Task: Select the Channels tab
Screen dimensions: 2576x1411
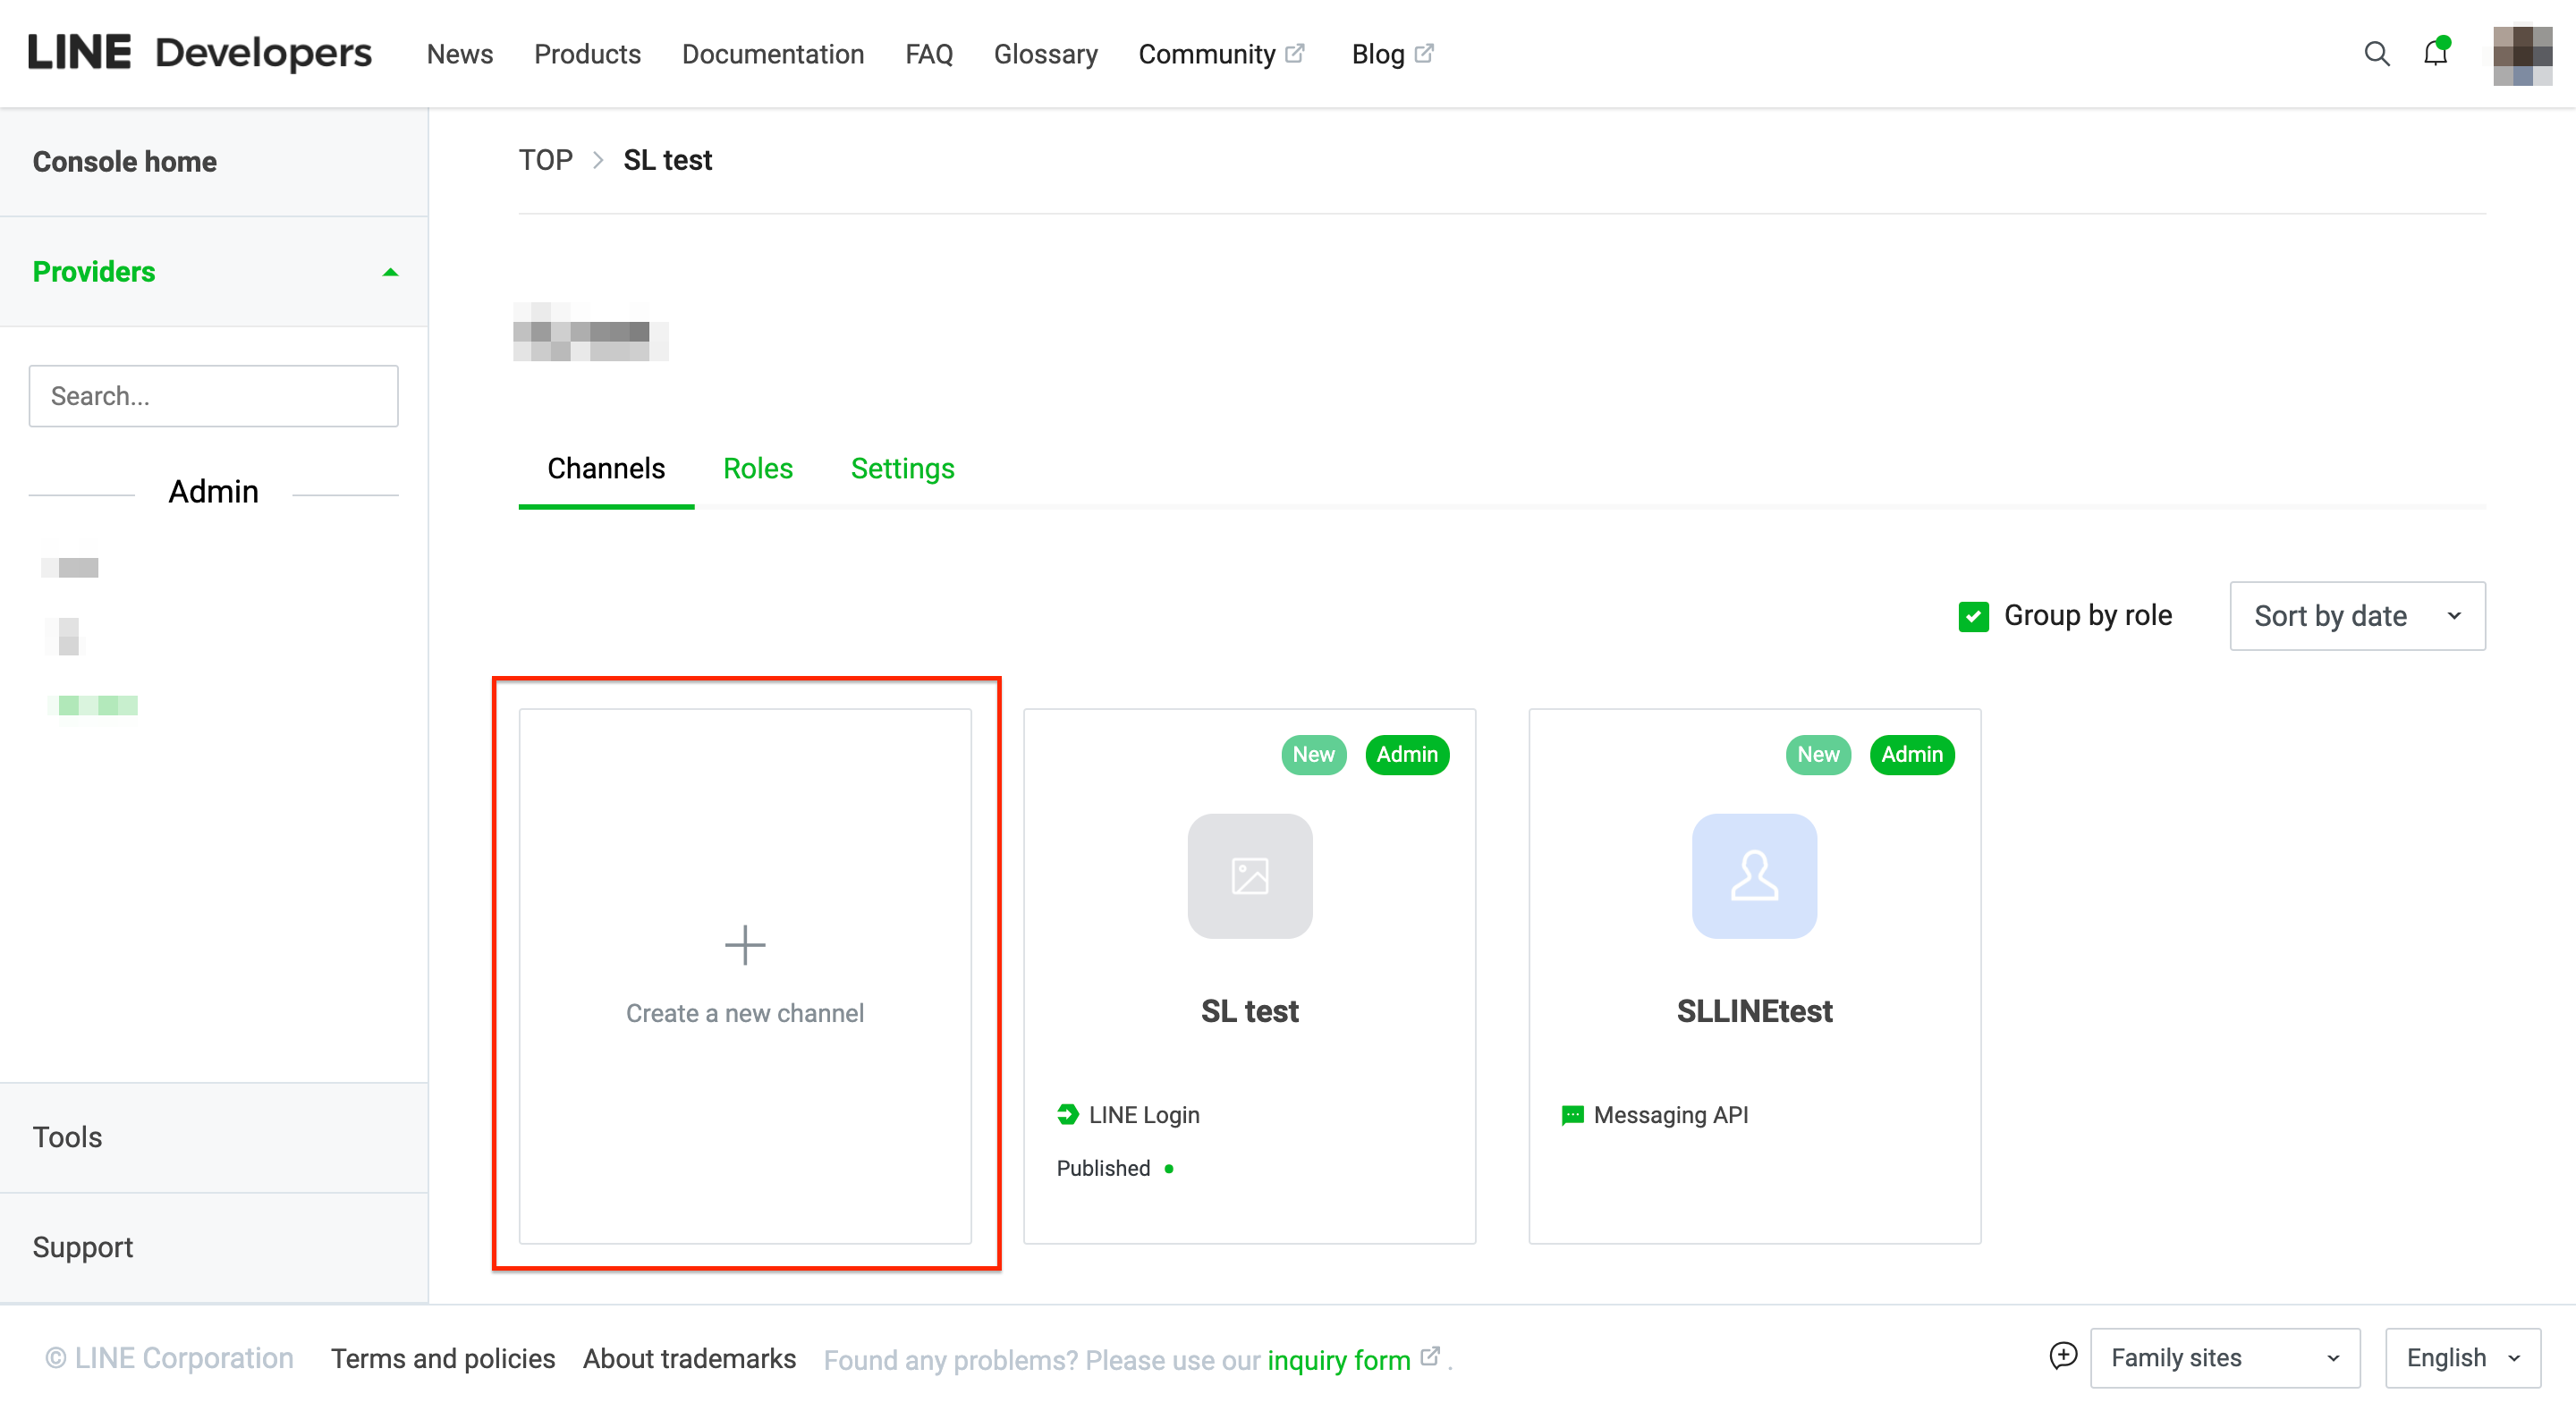Action: point(606,469)
